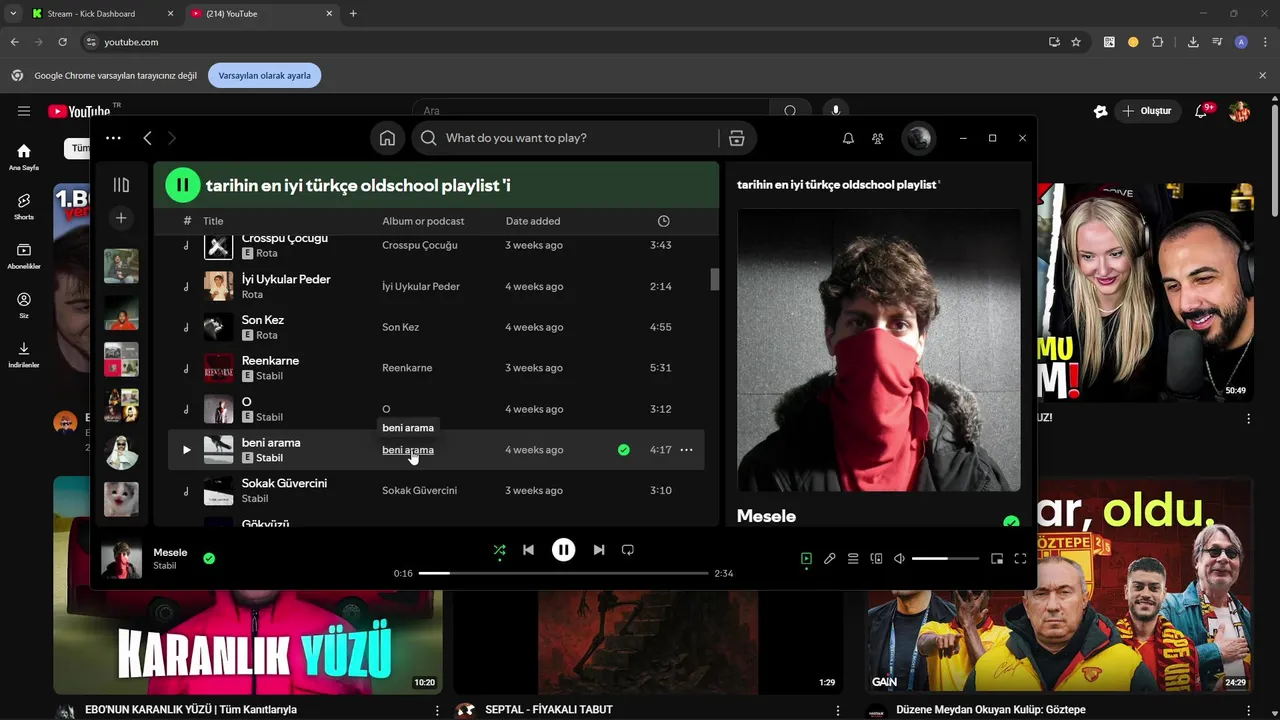1280x720 pixels.
Task: Toggle repeat mode in the Spotify player
Action: tap(628, 550)
